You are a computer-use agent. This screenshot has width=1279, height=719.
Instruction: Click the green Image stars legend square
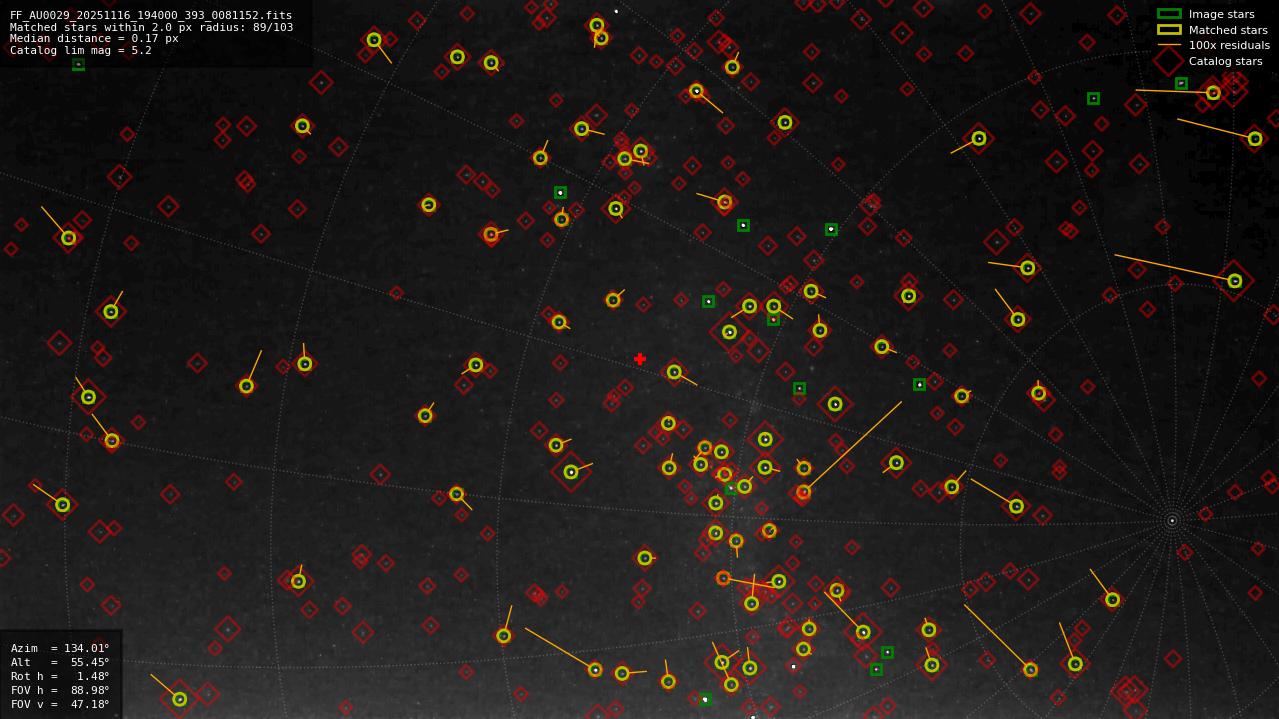tap(1169, 14)
